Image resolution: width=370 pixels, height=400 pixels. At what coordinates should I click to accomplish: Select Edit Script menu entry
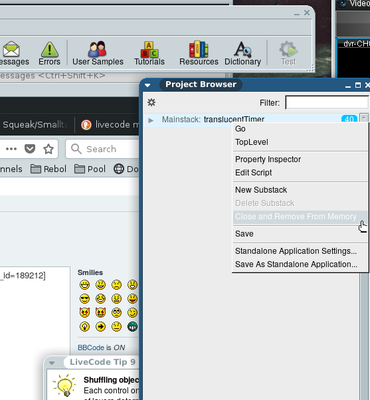click(x=253, y=173)
